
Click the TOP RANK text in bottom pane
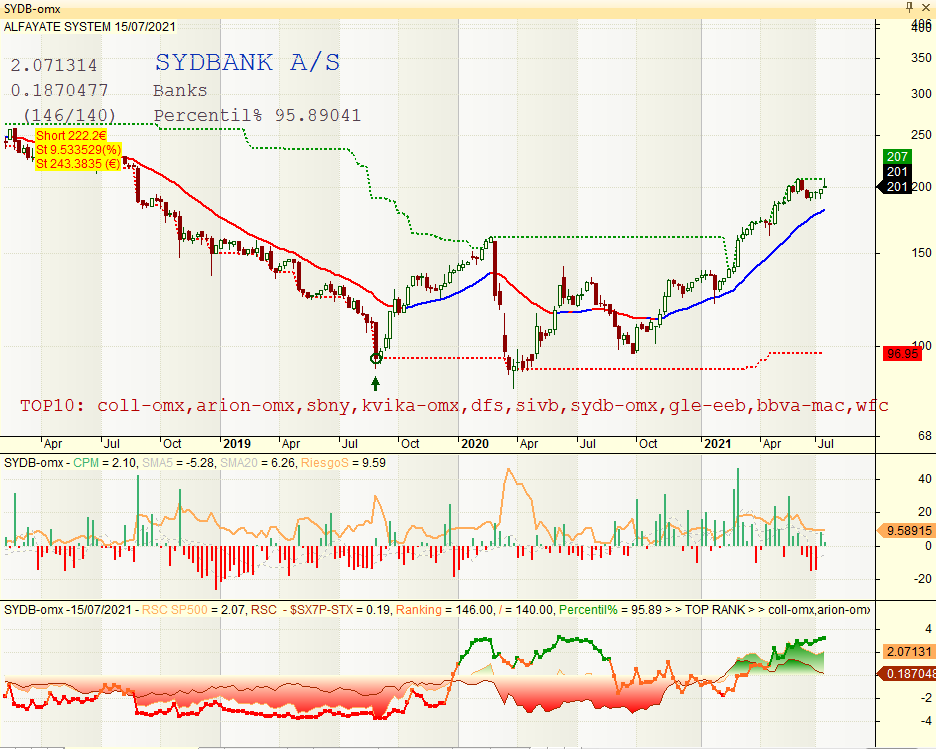click(x=715, y=610)
